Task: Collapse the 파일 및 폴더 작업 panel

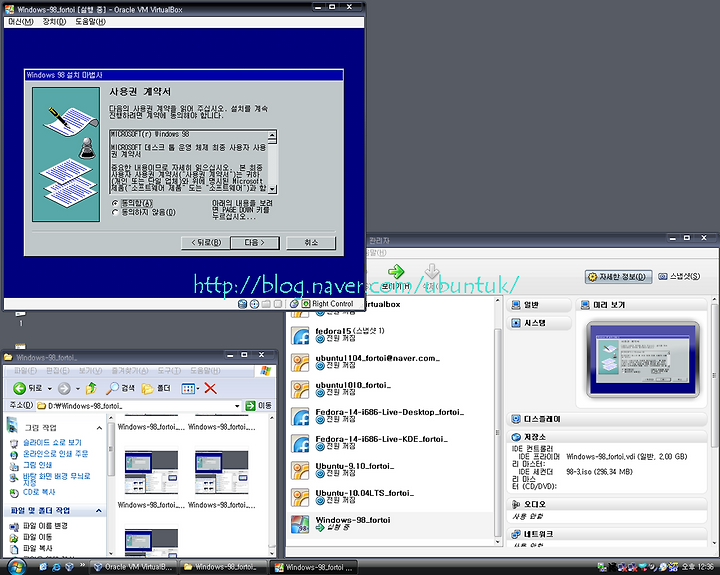Action: [x=99, y=511]
